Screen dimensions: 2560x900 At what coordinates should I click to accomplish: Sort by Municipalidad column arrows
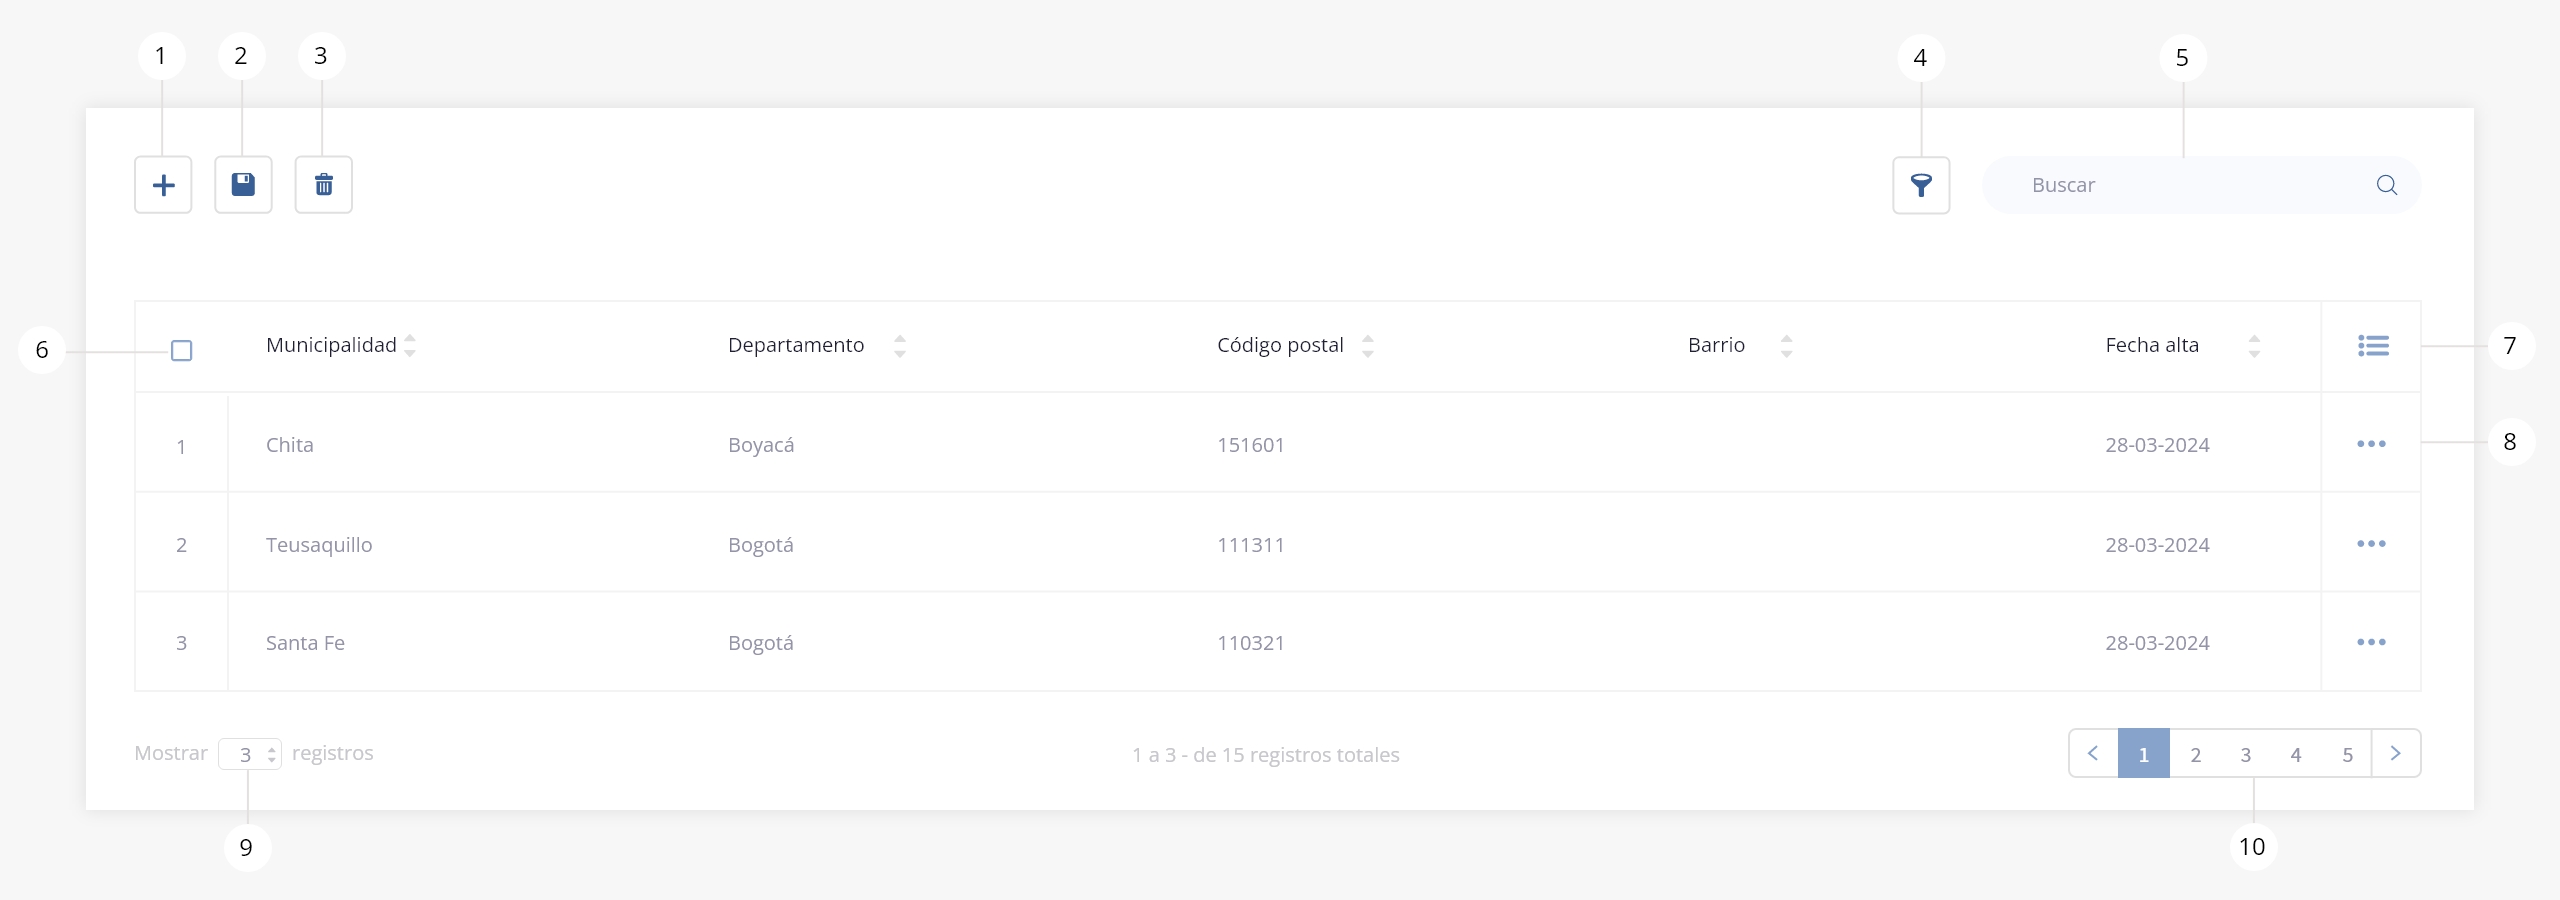410,346
